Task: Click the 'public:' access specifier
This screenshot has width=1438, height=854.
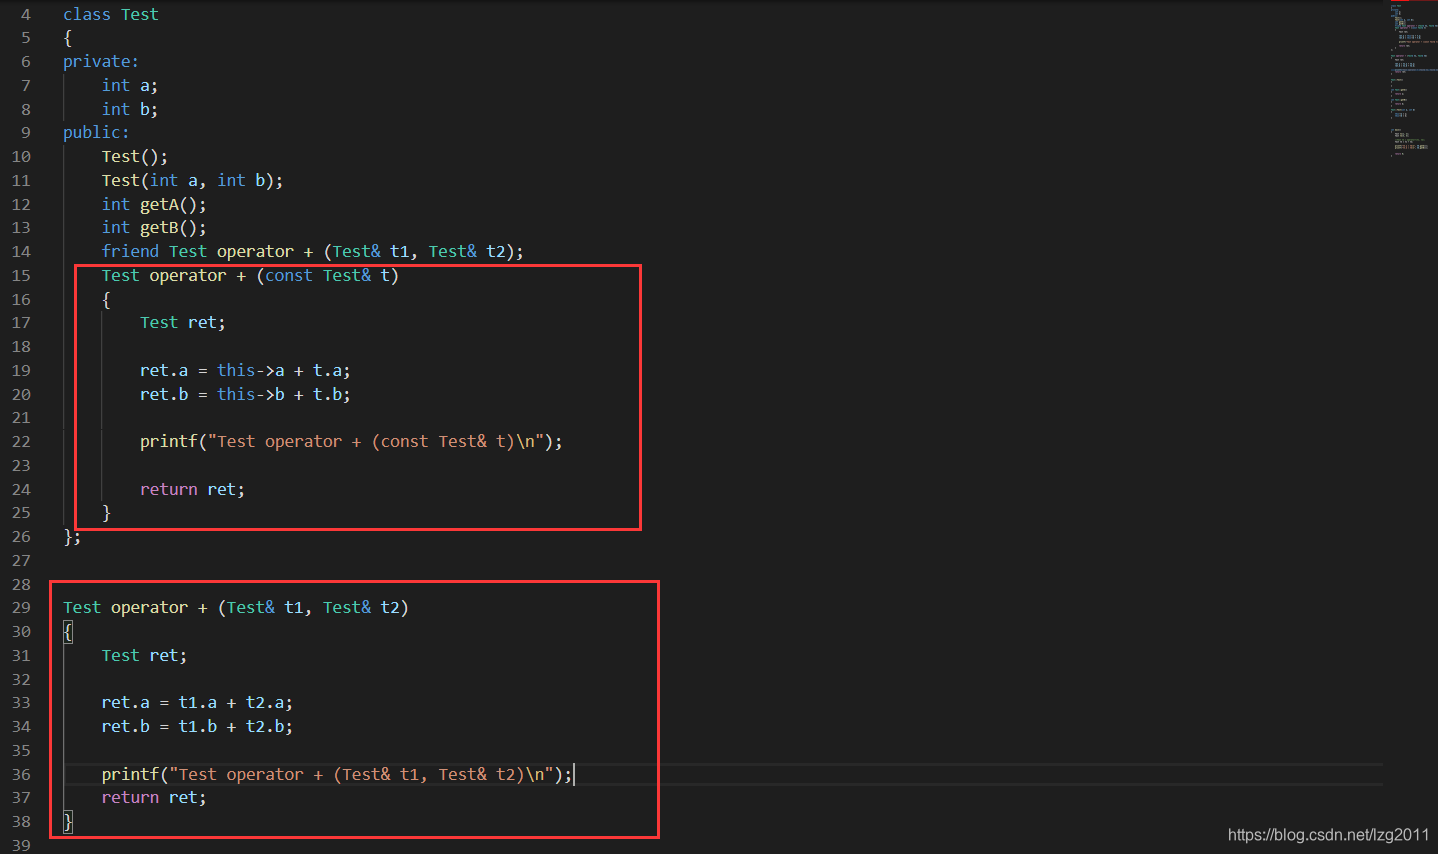Action: (x=96, y=133)
